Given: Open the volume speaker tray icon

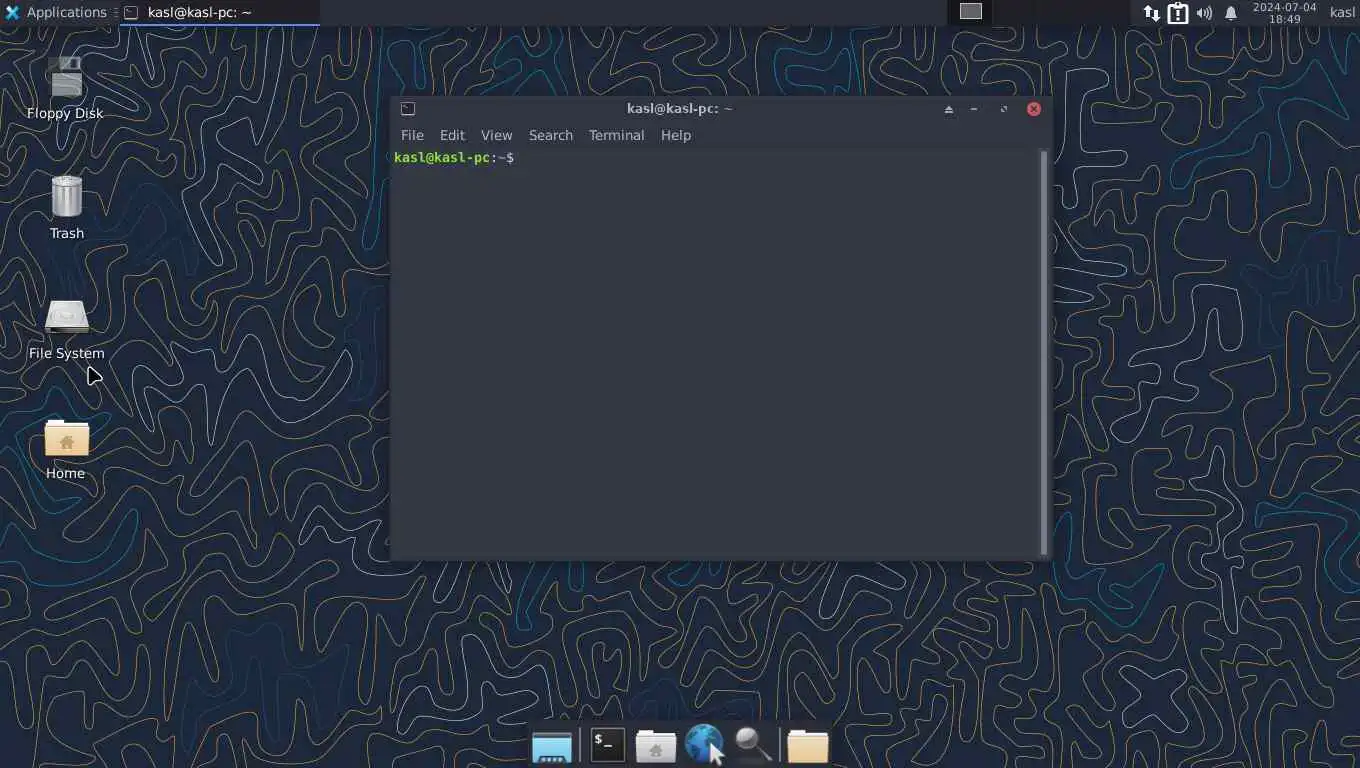Looking at the screenshot, I should [1204, 13].
